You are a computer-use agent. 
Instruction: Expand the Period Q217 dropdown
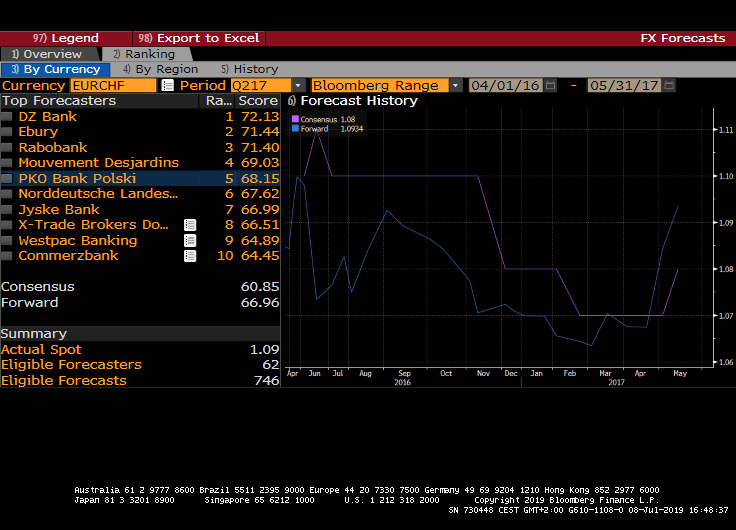[298, 86]
